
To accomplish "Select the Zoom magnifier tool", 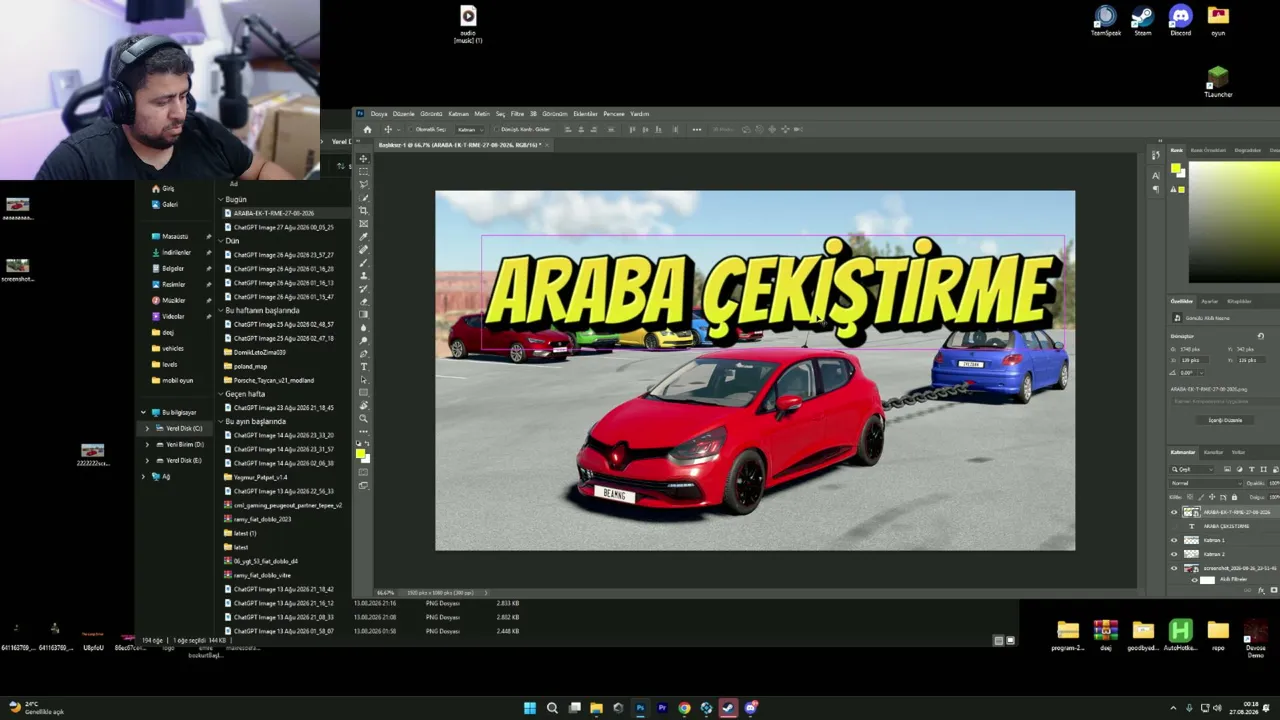I will pos(363,419).
